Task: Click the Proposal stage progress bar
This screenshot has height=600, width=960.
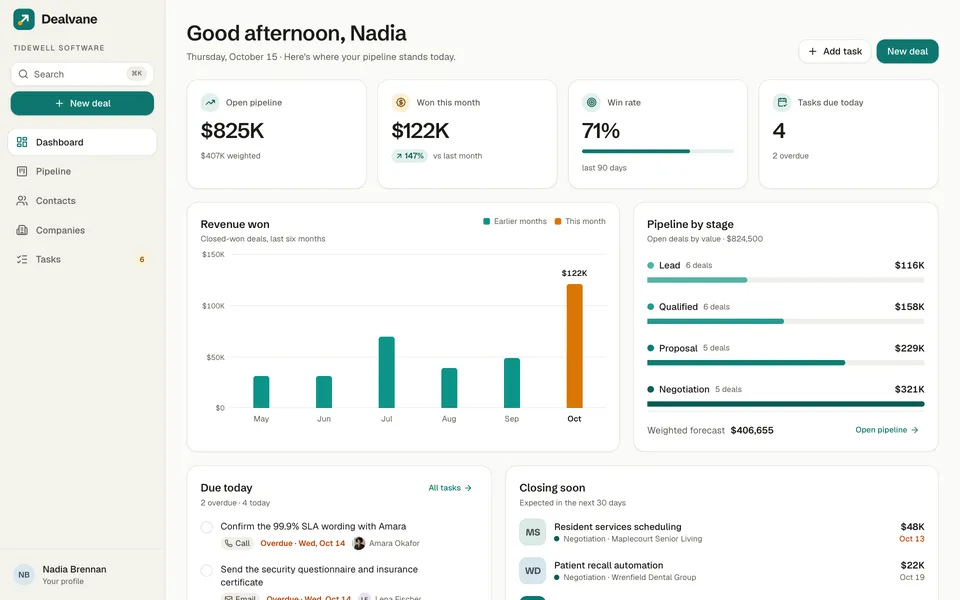Action: 786,363
